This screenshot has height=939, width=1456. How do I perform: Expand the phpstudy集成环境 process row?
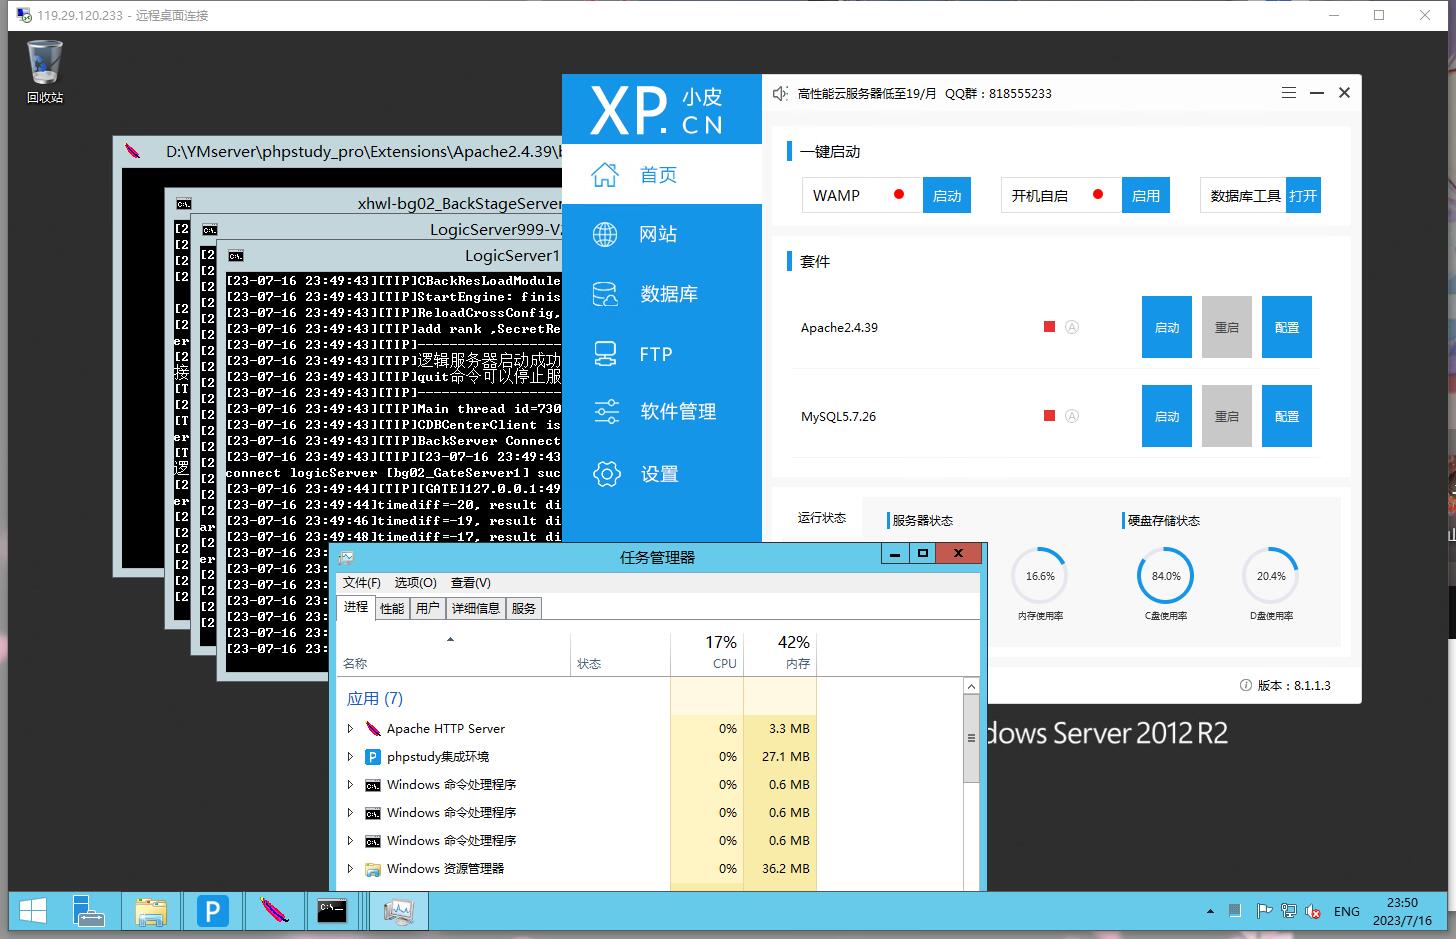(x=350, y=757)
